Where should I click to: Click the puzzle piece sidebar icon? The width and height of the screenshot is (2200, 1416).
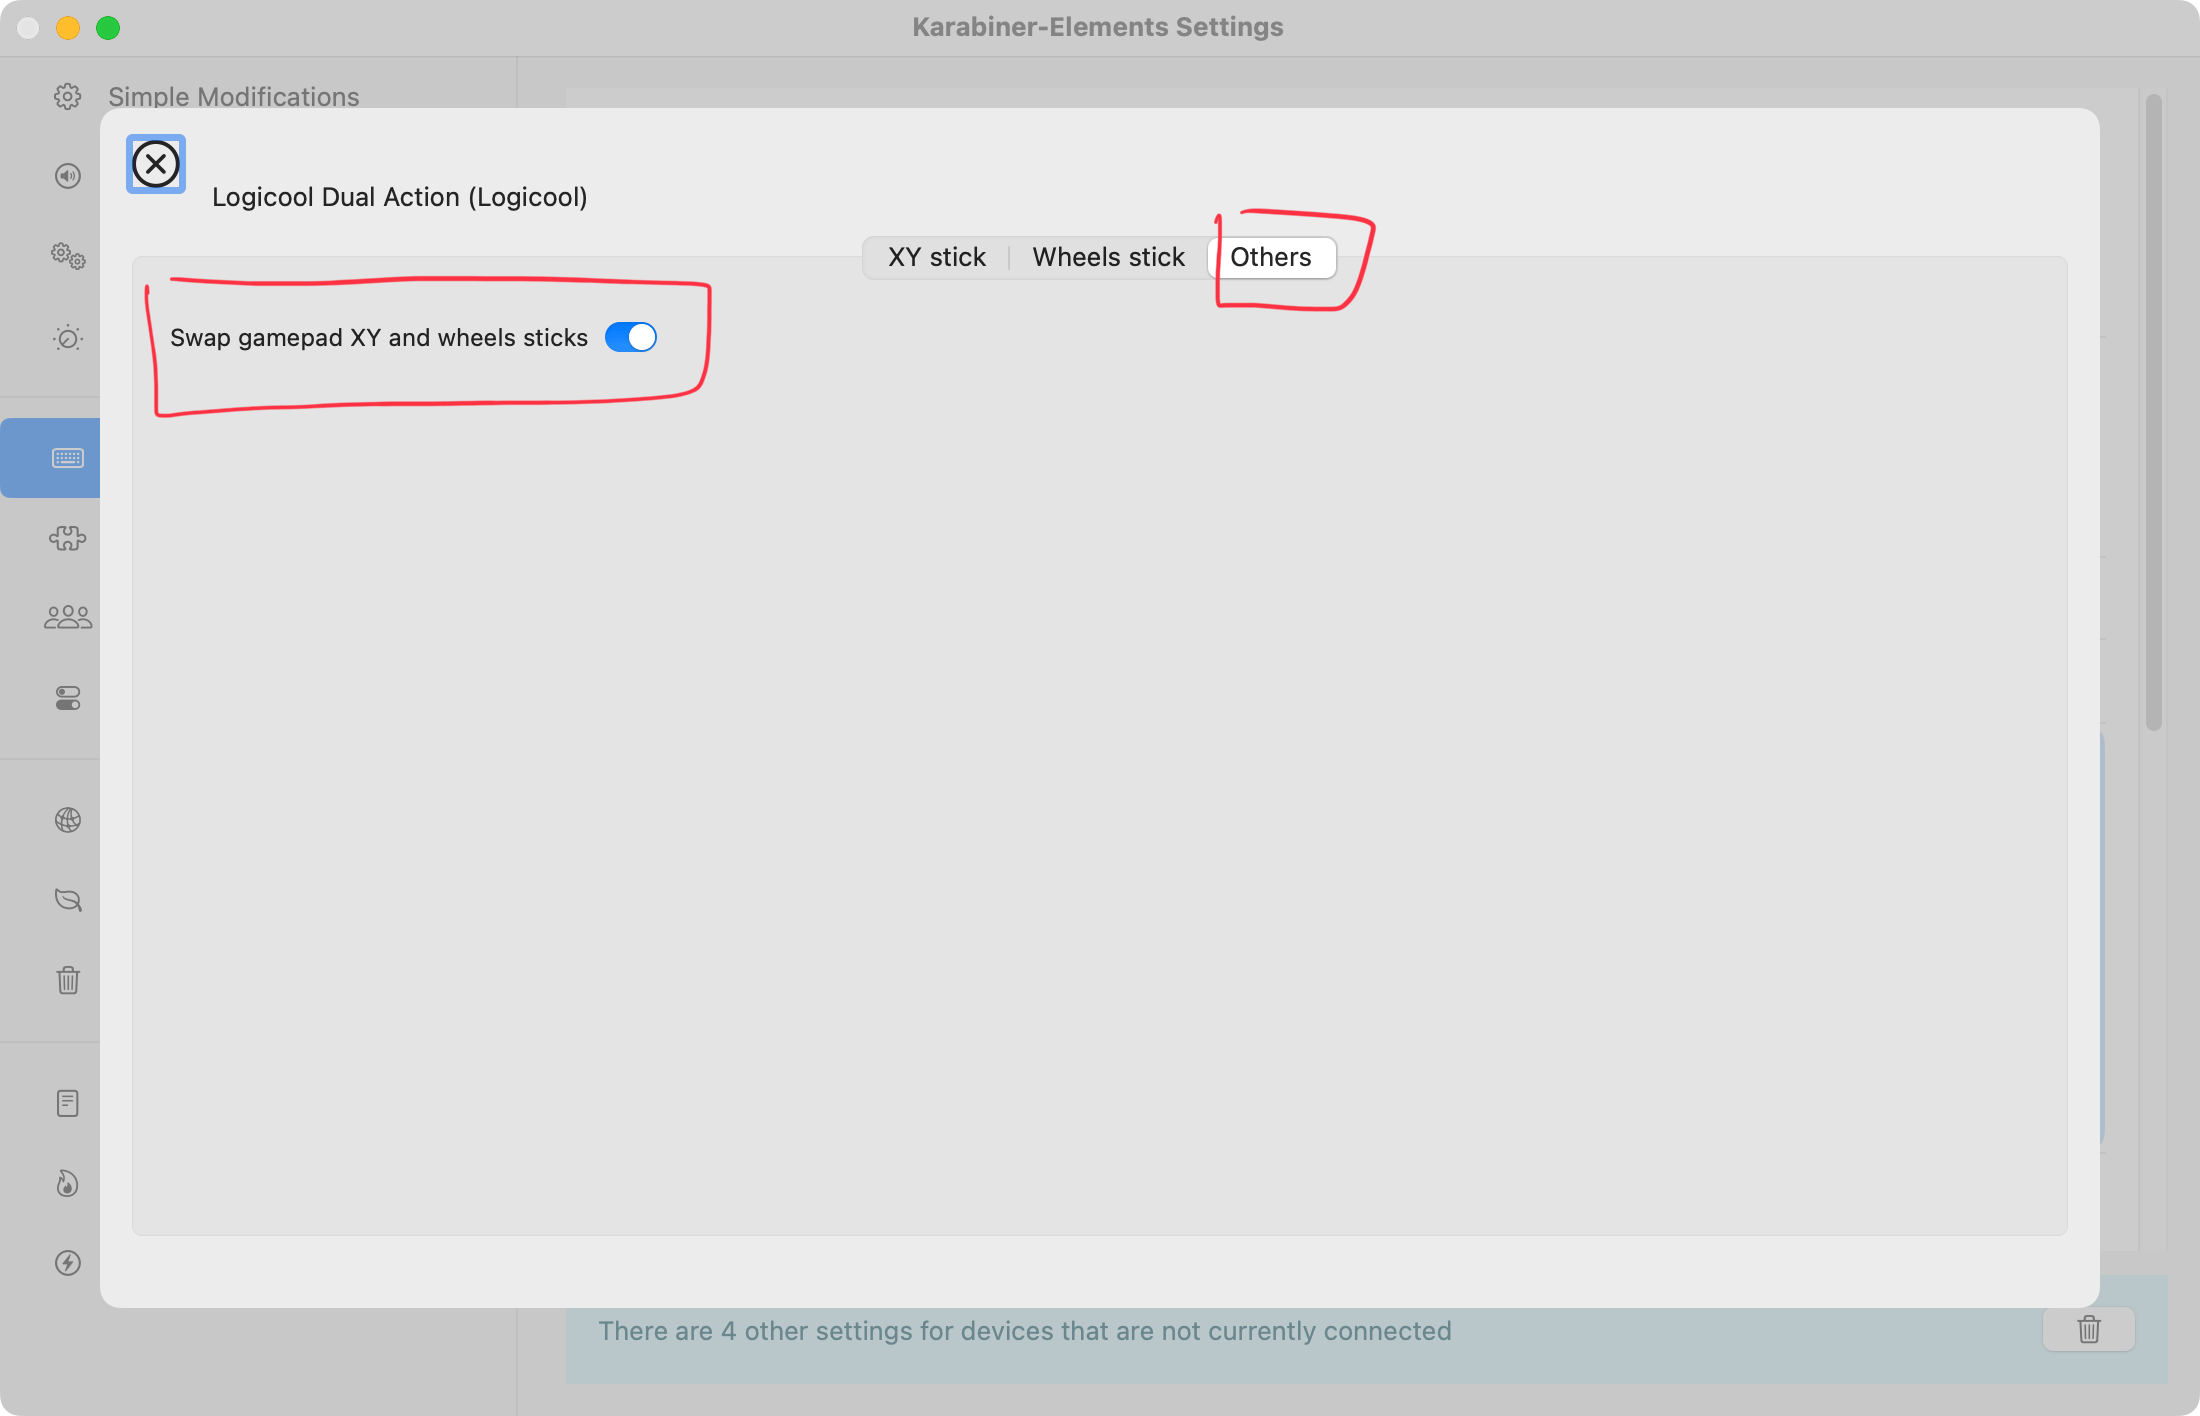click(x=66, y=536)
